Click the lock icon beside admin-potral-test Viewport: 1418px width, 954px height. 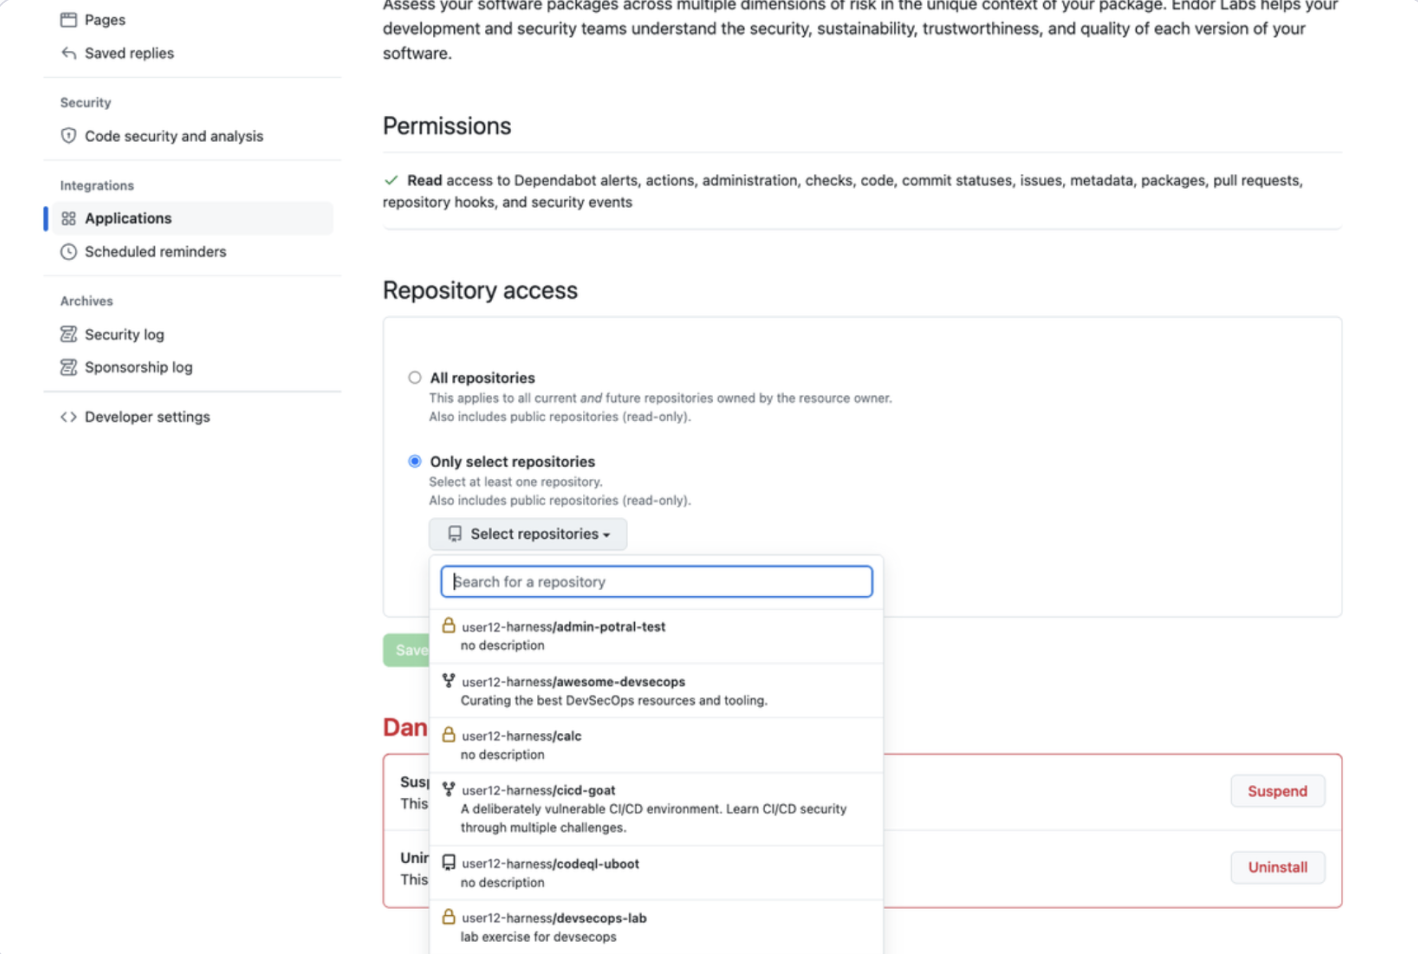click(x=449, y=626)
